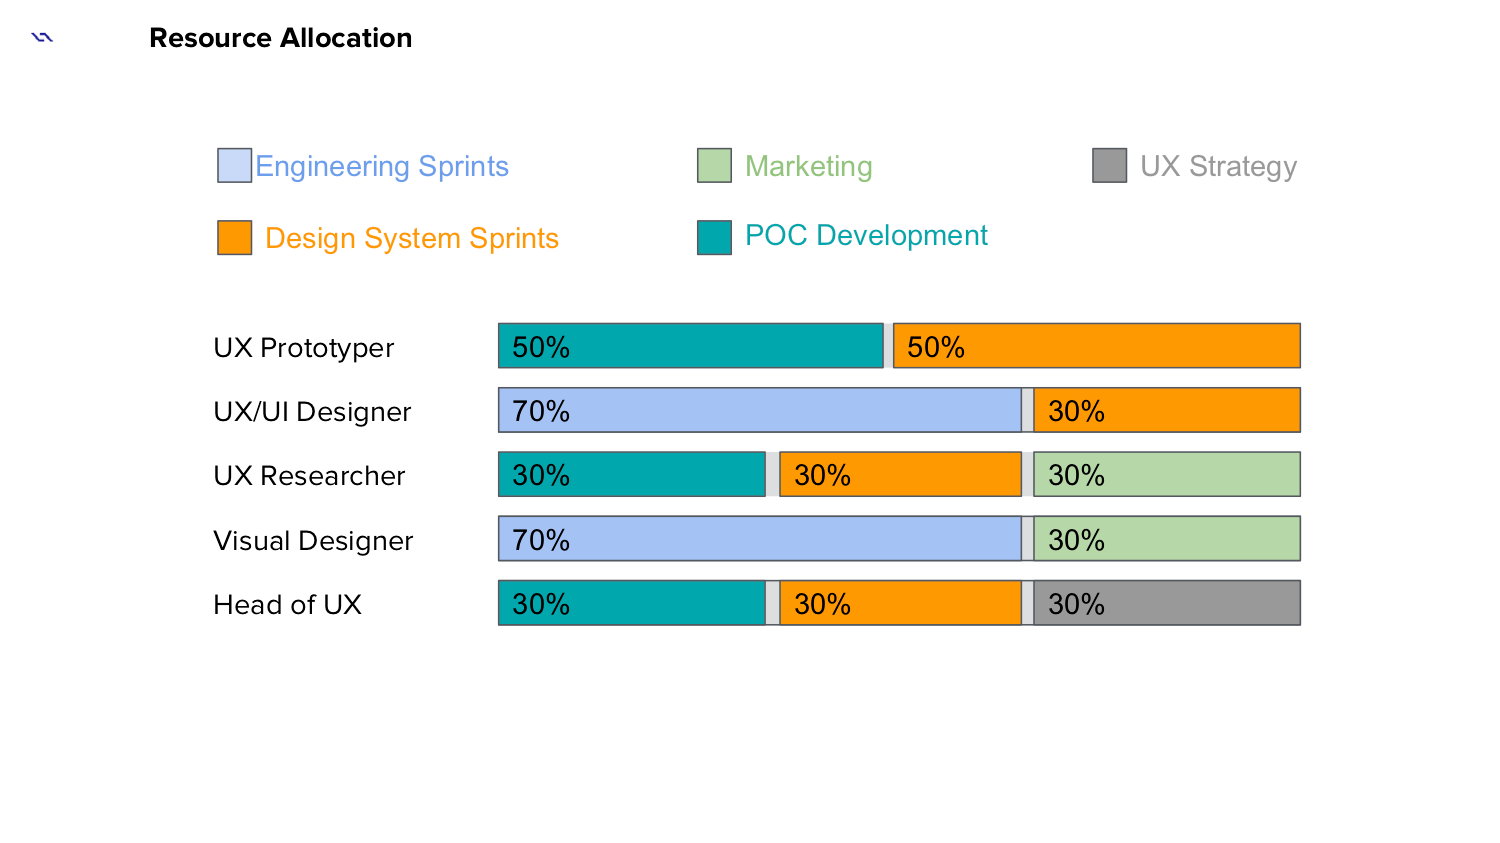Screen dimensions: 1500x843
Task: Select the UX Prototyper row label
Action: [x=303, y=348]
